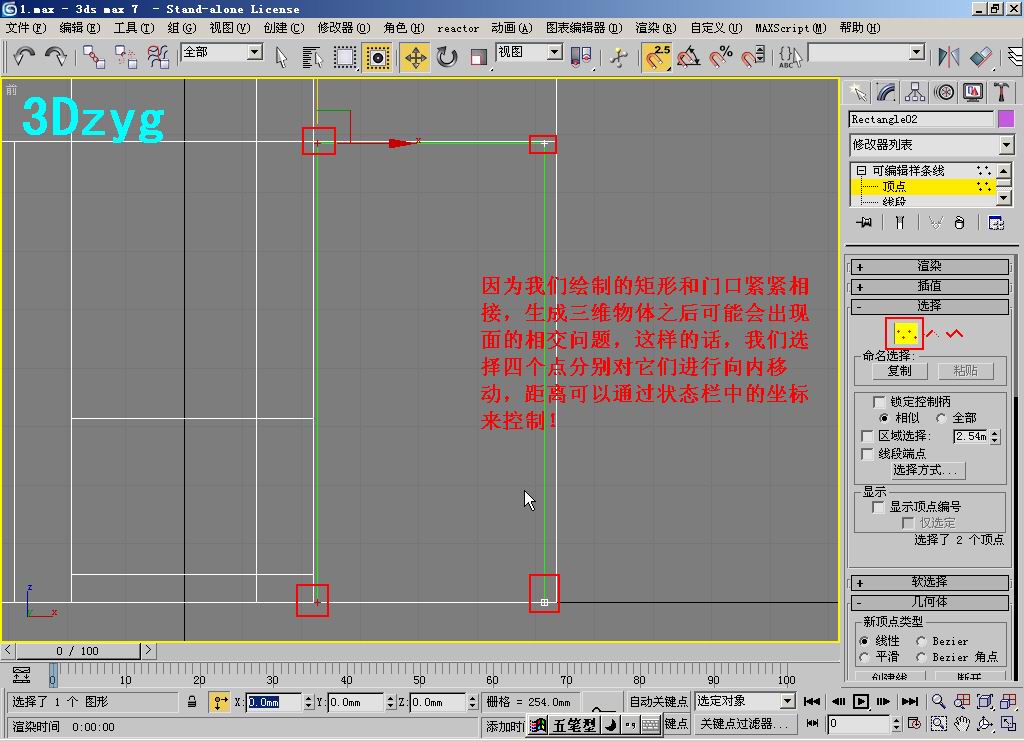Click the 选择方式... button
Viewport: 1024px width, 742px height.
tap(926, 470)
